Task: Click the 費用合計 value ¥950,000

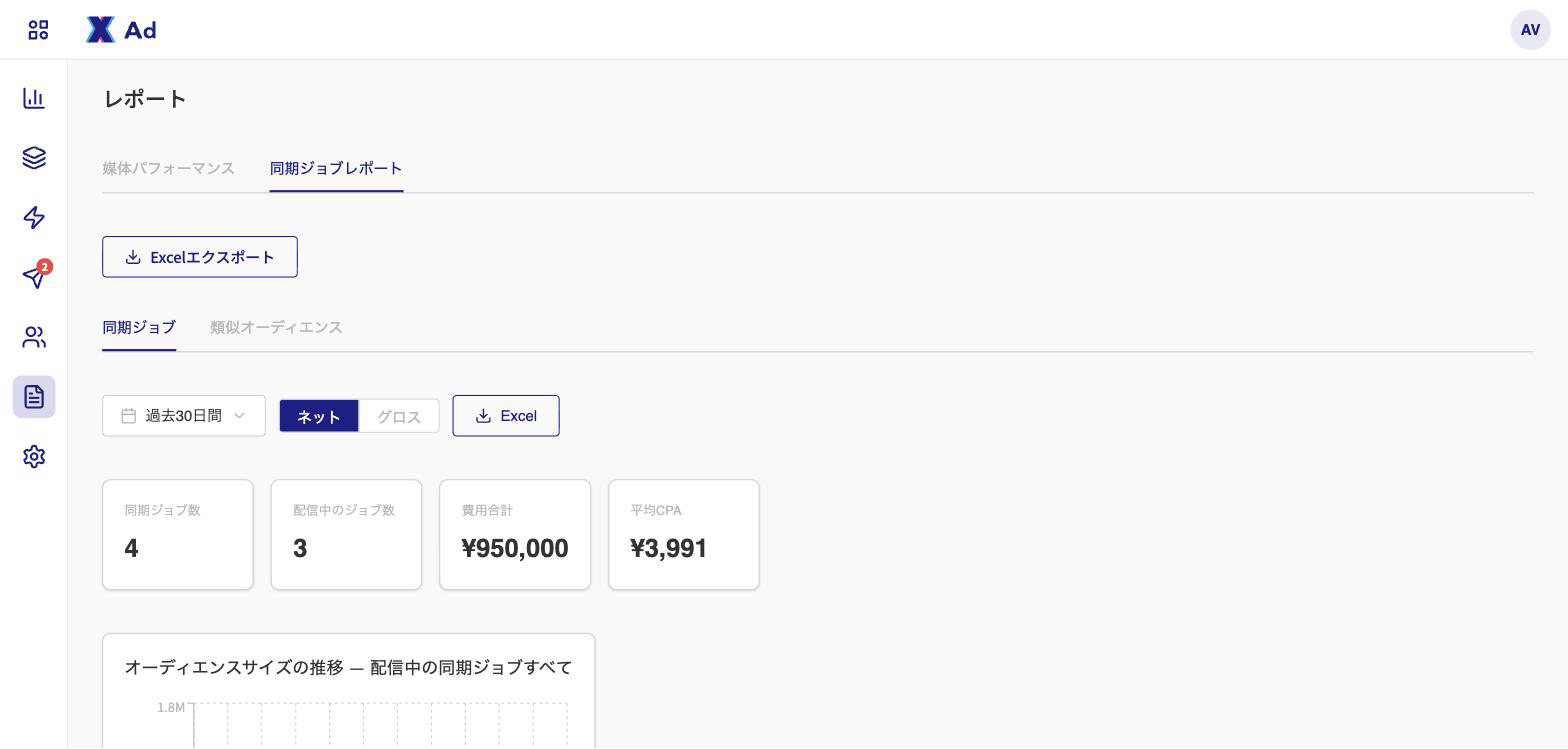Action: [x=515, y=548]
